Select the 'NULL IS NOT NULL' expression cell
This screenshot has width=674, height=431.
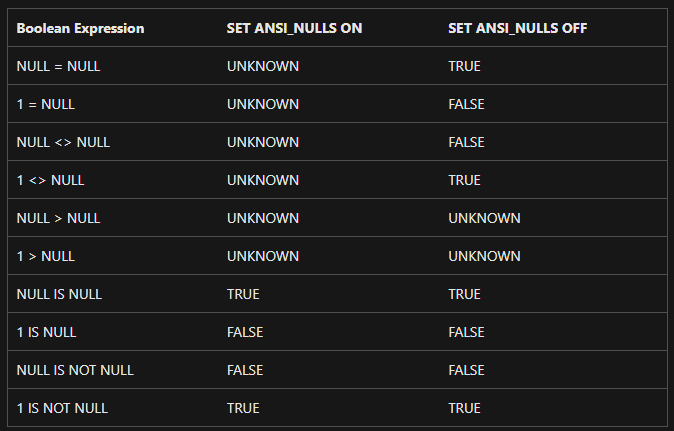point(75,370)
